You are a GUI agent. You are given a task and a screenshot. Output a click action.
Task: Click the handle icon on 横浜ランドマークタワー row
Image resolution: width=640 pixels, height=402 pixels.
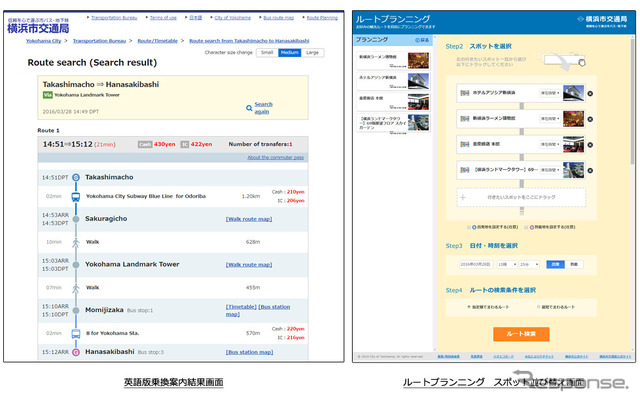tap(464, 170)
